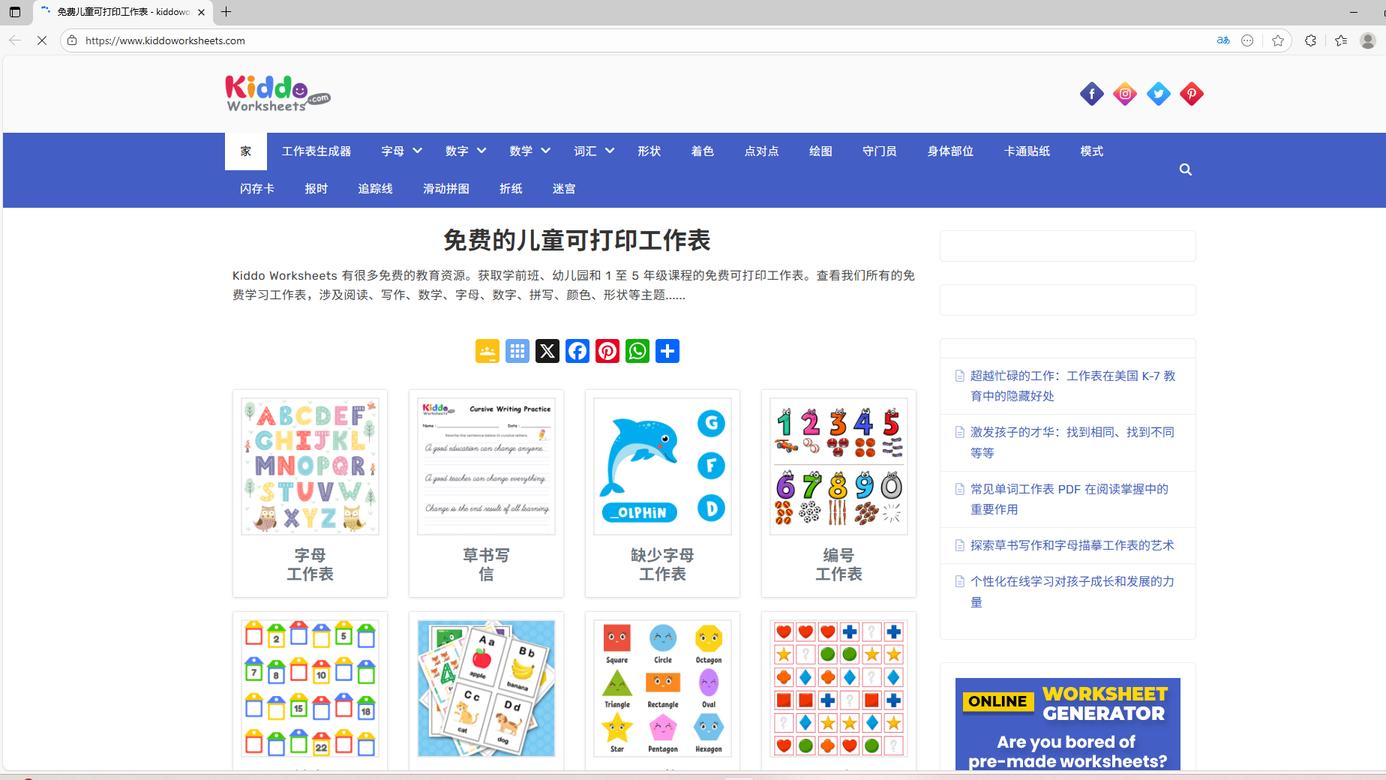Open the 模式 menu item
This screenshot has width=1386, height=780.
1091,151
